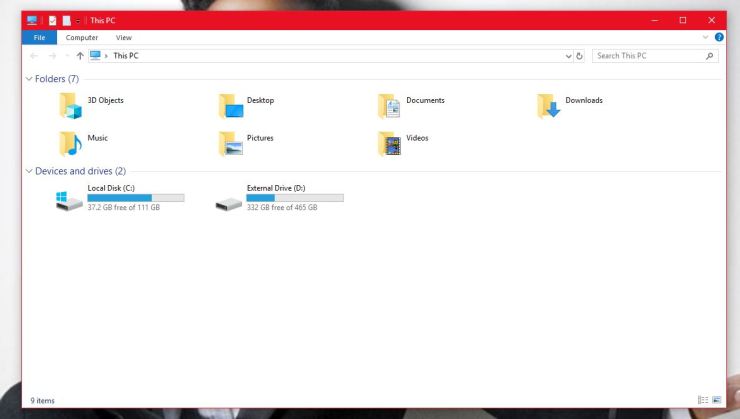Close the This PC window
The height and width of the screenshot is (419, 740).
coord(712,20)
